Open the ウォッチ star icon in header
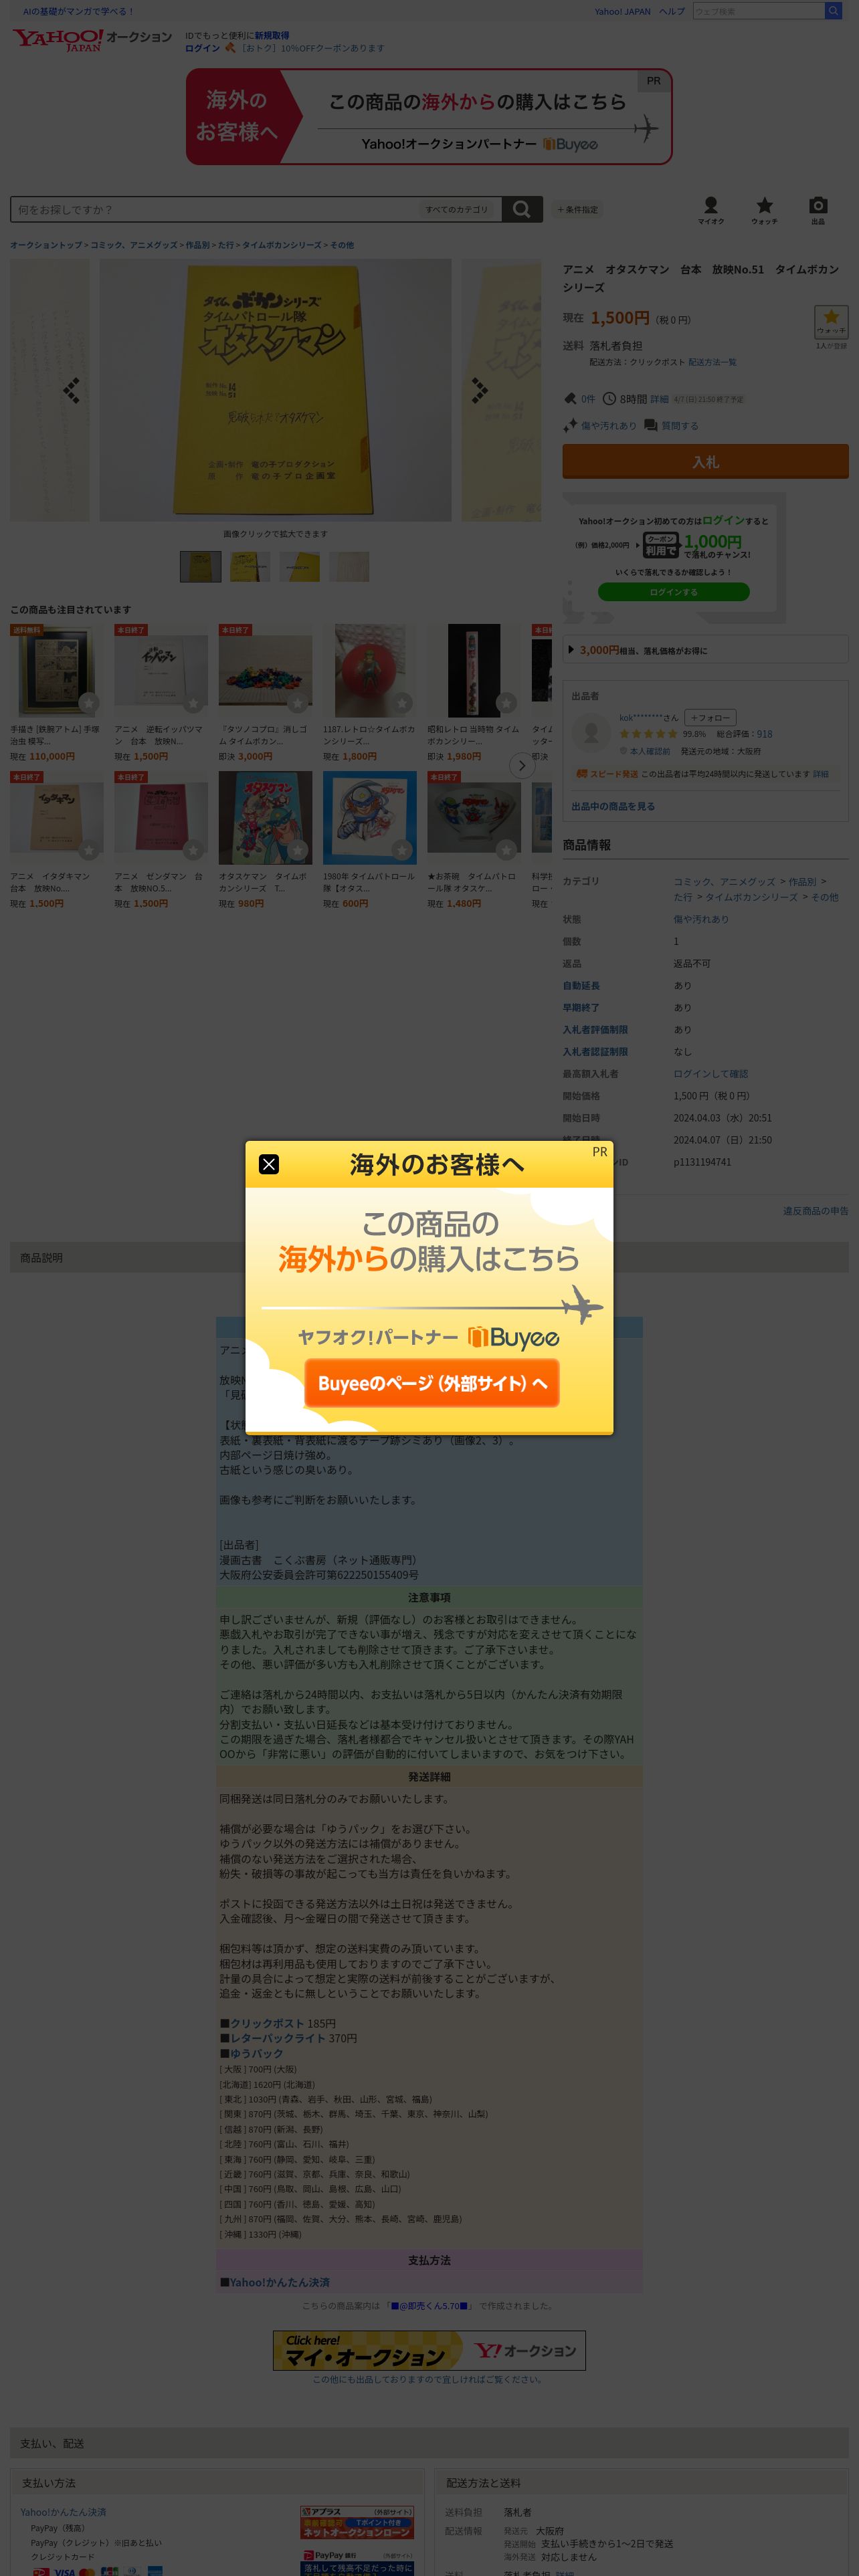The width and height of the screenshot is (859, 2576). (x=764, y=210)
